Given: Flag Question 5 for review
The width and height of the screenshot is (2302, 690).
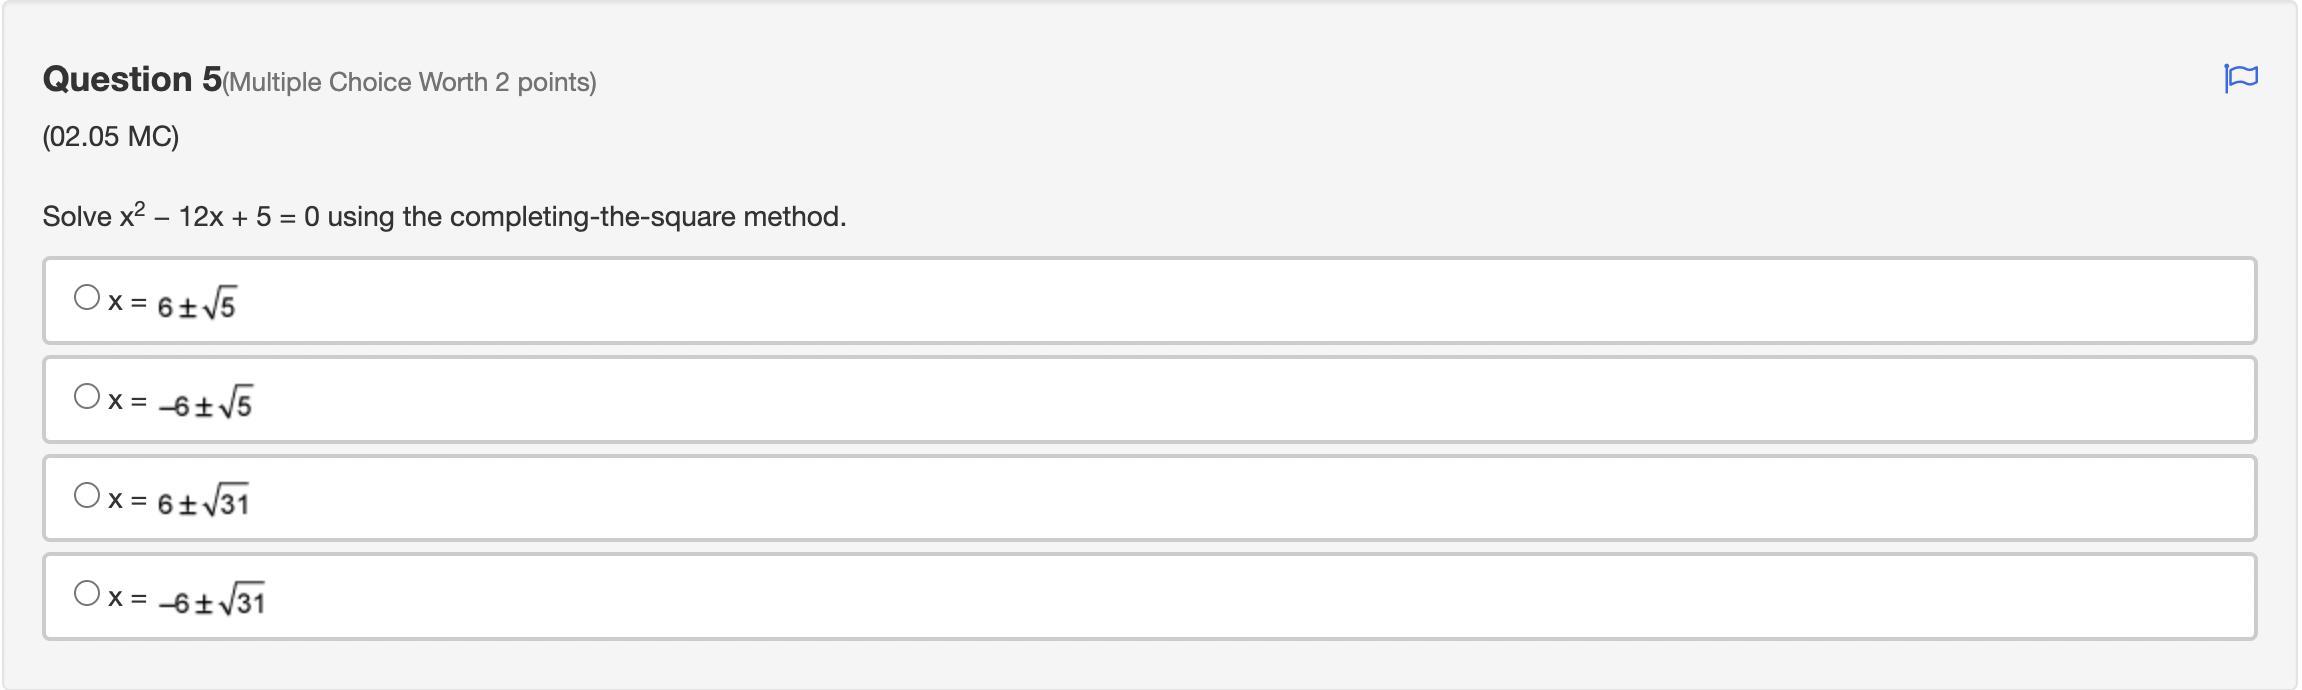Looking at the screenshot, I should (x=2240, y=78).
